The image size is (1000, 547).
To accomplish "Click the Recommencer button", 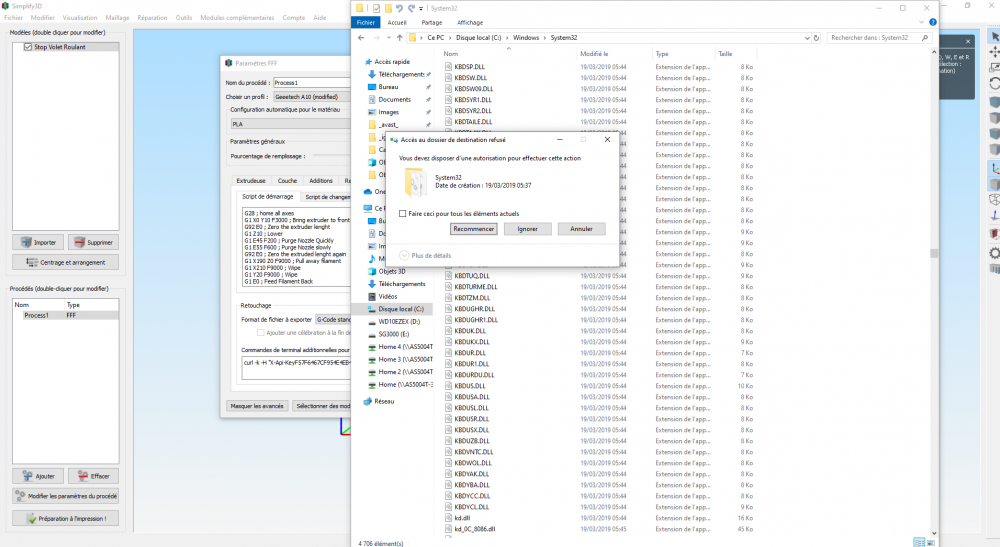I will pos(473,229).
